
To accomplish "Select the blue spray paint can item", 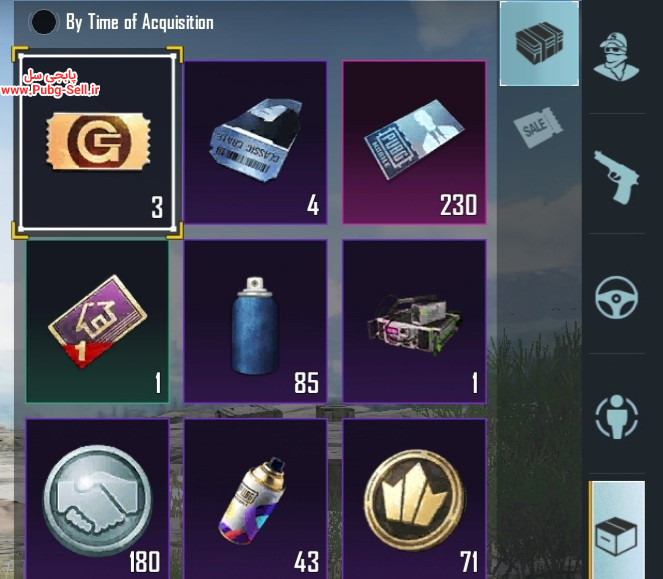I will [x=256, y=321].
